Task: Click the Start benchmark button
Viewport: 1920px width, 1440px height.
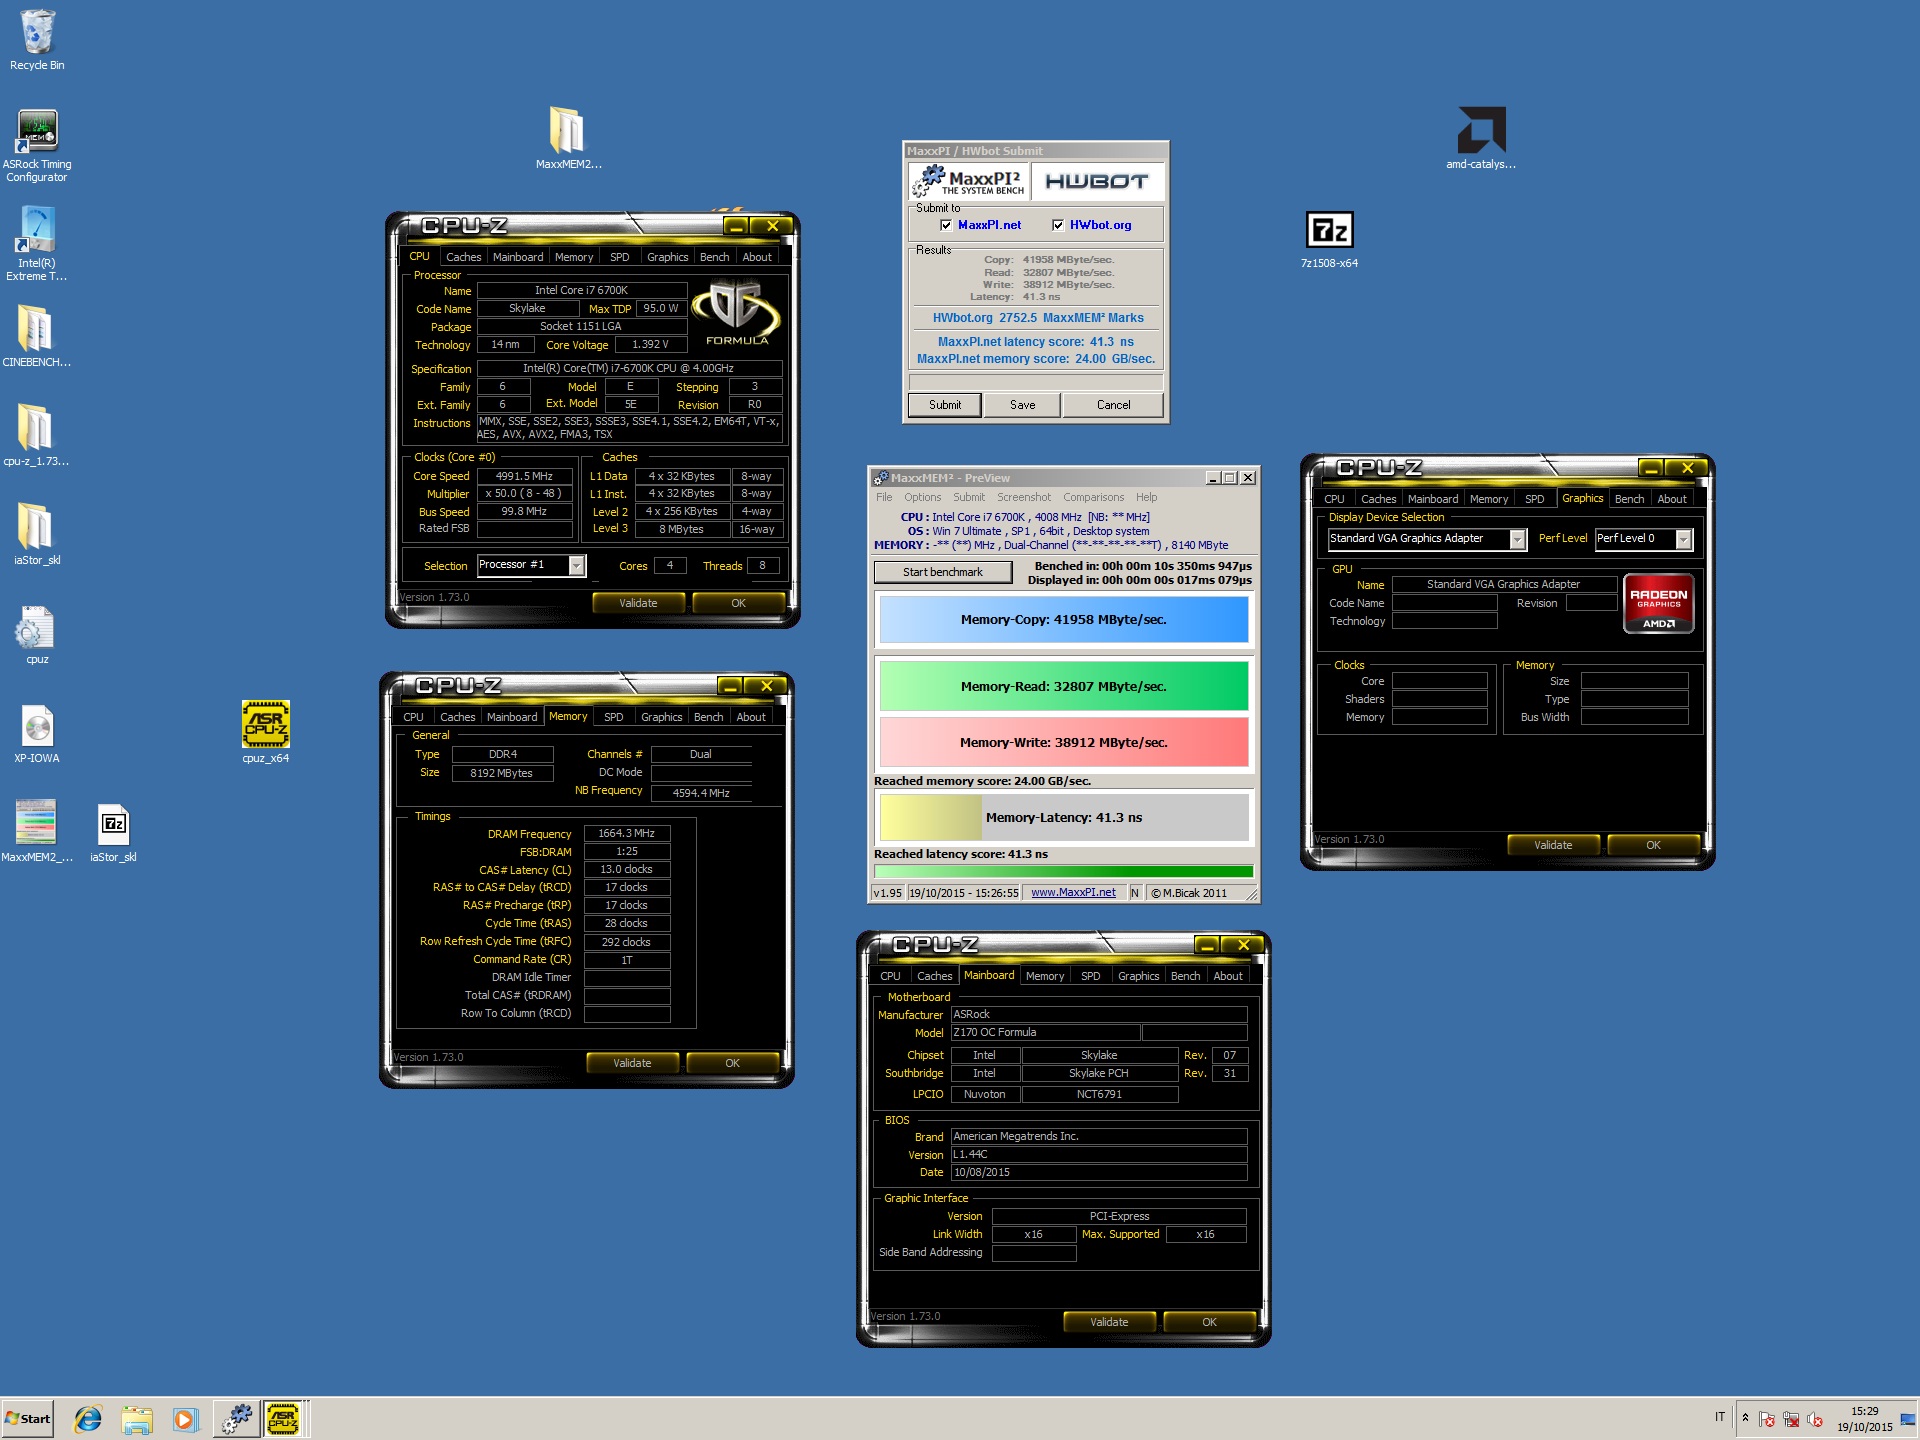Action: pos(942,572)
